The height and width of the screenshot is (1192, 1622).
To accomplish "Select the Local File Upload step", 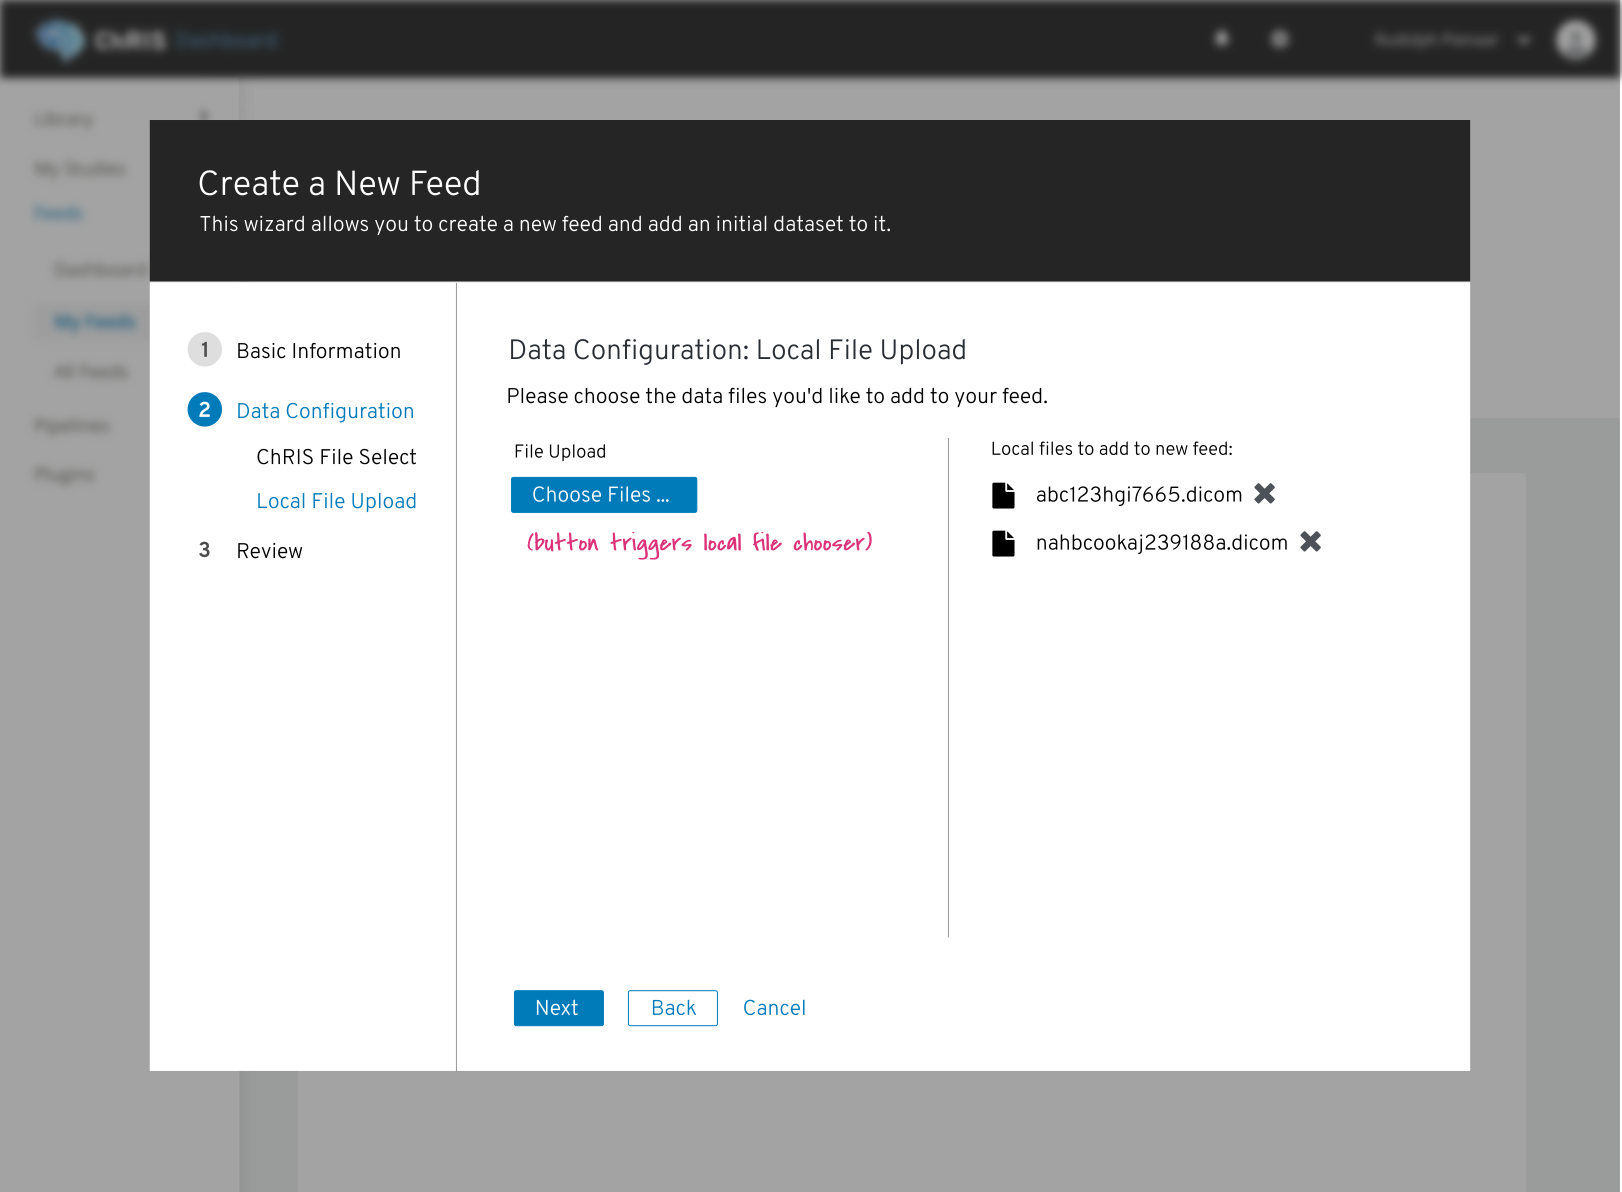I will (336, 501).
